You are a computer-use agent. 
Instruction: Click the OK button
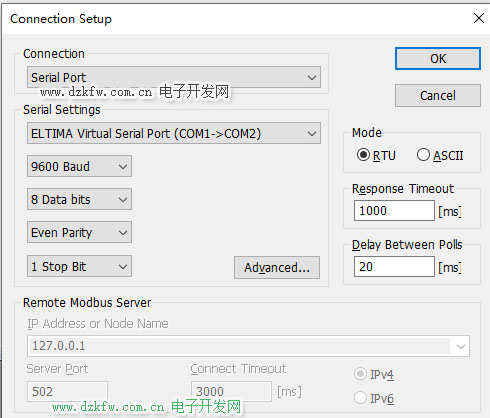(x=438, y=59)
